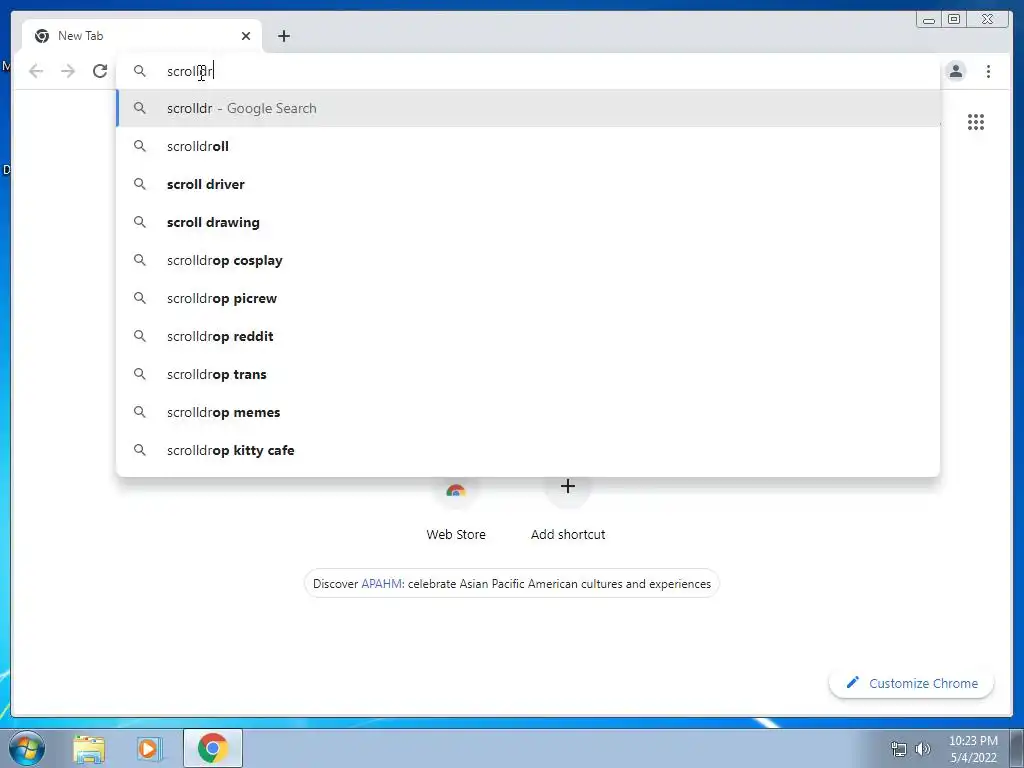Select the scroll driver suggestion
The height and width of the screenshot is (768, 1024).
click(x=528, y=184)
